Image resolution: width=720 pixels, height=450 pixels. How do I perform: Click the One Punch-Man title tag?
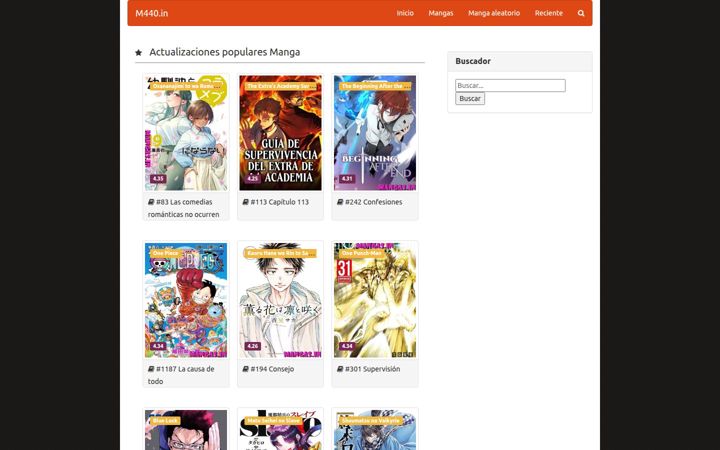362,253
